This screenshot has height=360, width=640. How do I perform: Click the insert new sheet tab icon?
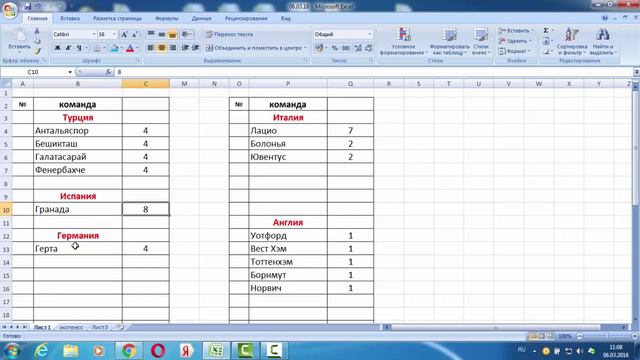click(x=120, y=327)
